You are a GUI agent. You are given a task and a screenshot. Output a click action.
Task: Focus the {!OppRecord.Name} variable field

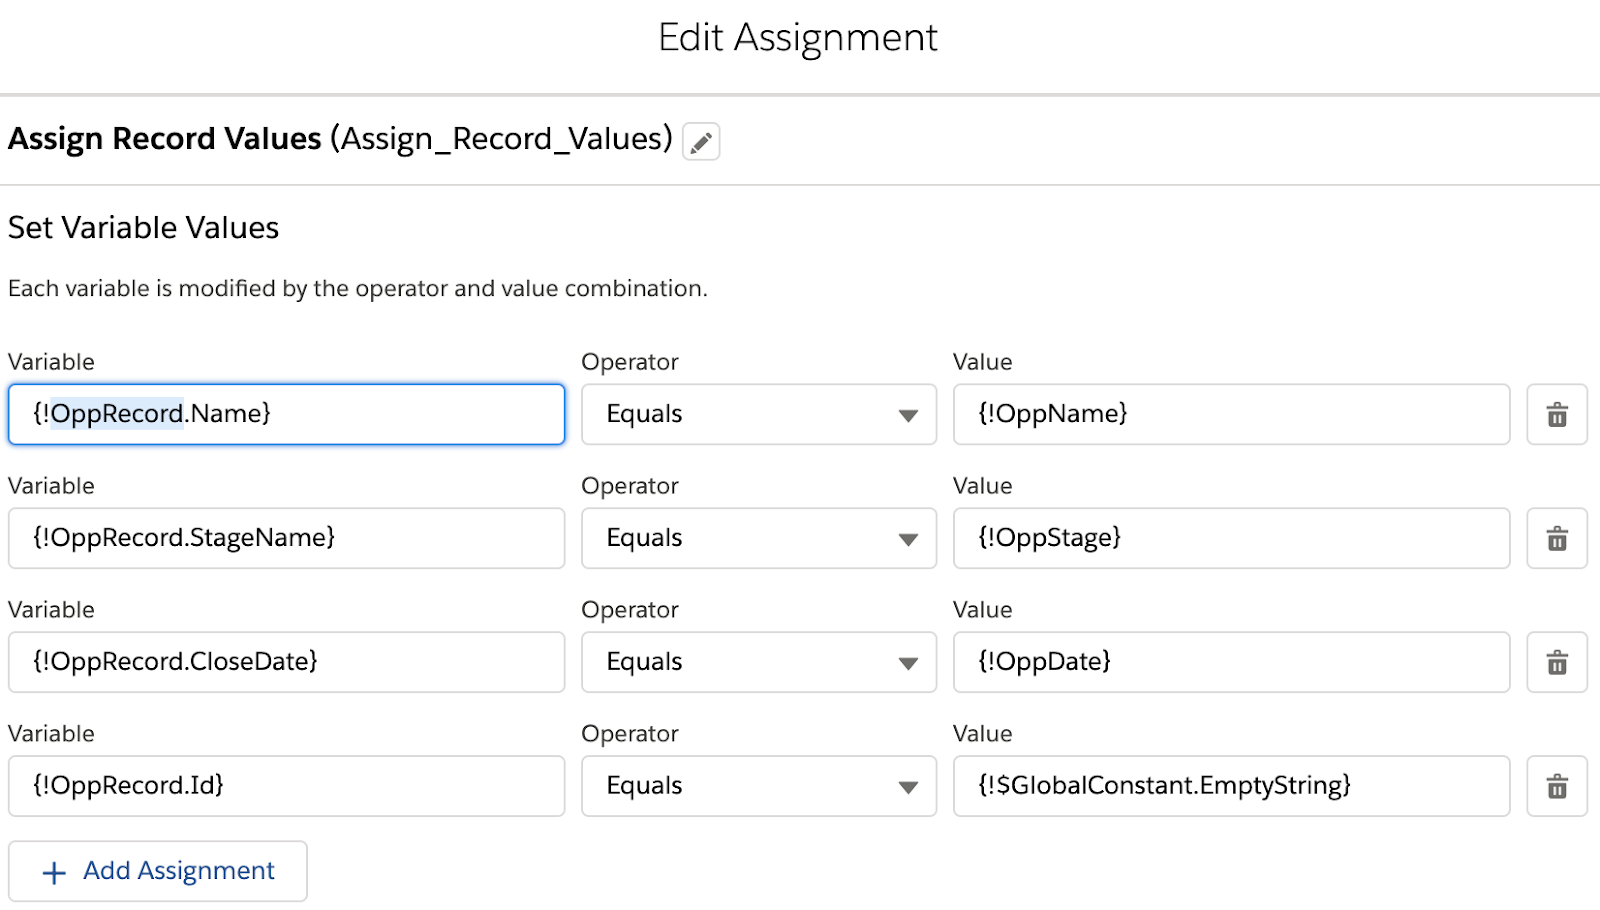coord(286,415)
